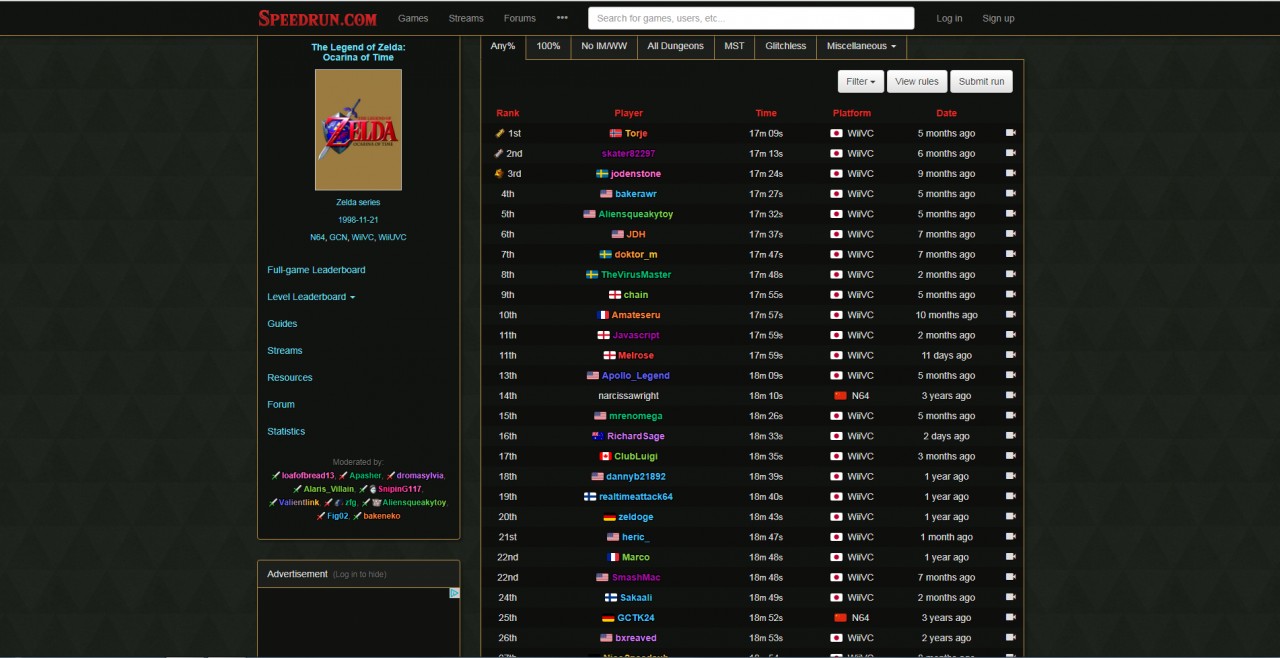Image resolution: width=1280 pixels, height=658 pixels.
Task: Click China platform flag in narcissawright's row
Action: point(840,396)
